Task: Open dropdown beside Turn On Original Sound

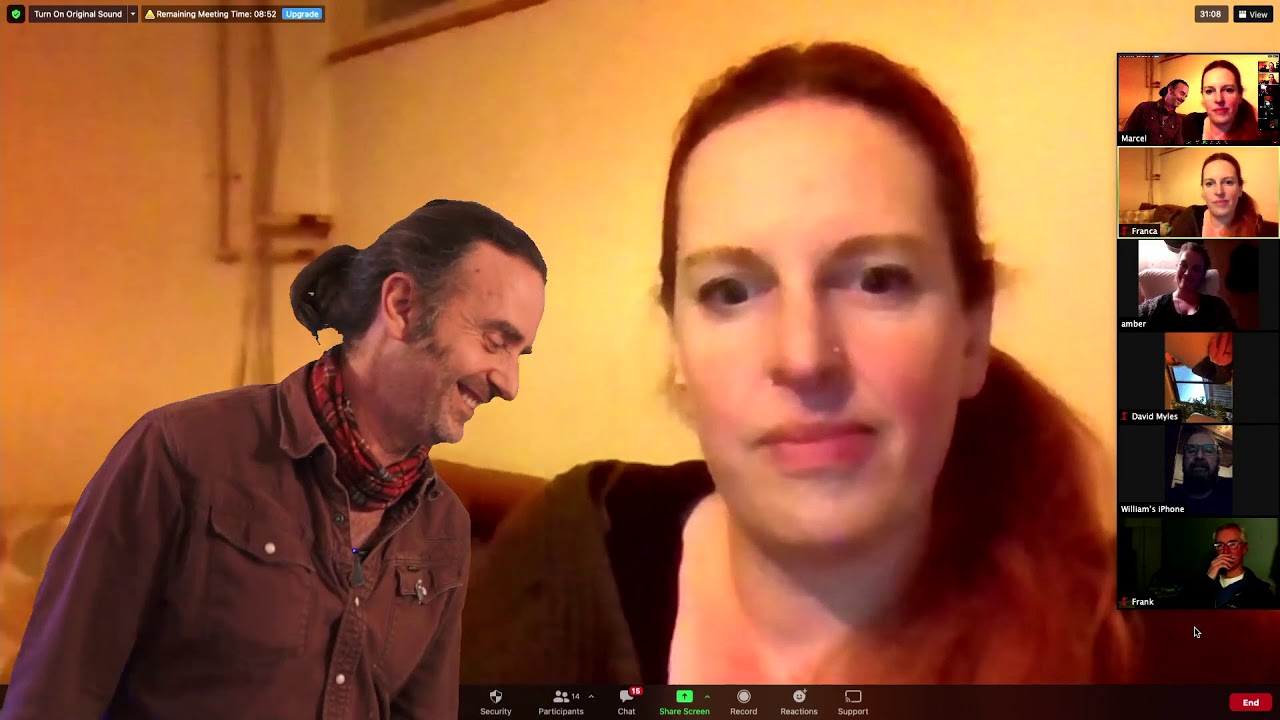Action: click(x=132, y=14)
